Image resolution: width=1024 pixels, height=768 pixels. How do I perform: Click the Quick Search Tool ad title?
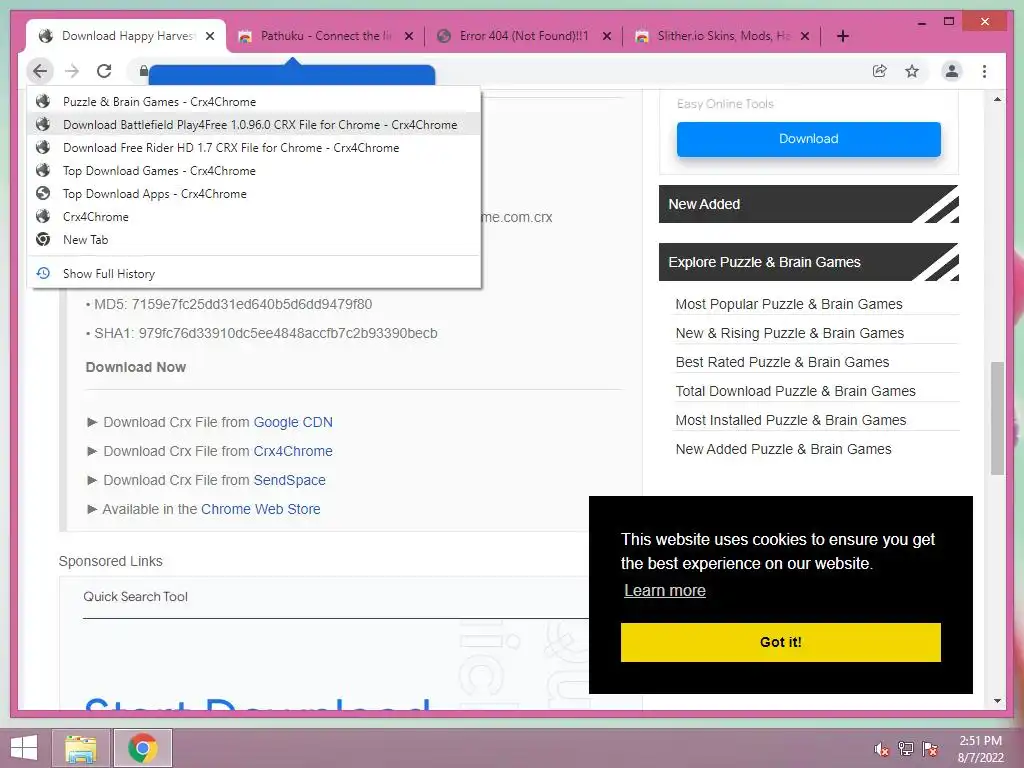tap(135, 597)
